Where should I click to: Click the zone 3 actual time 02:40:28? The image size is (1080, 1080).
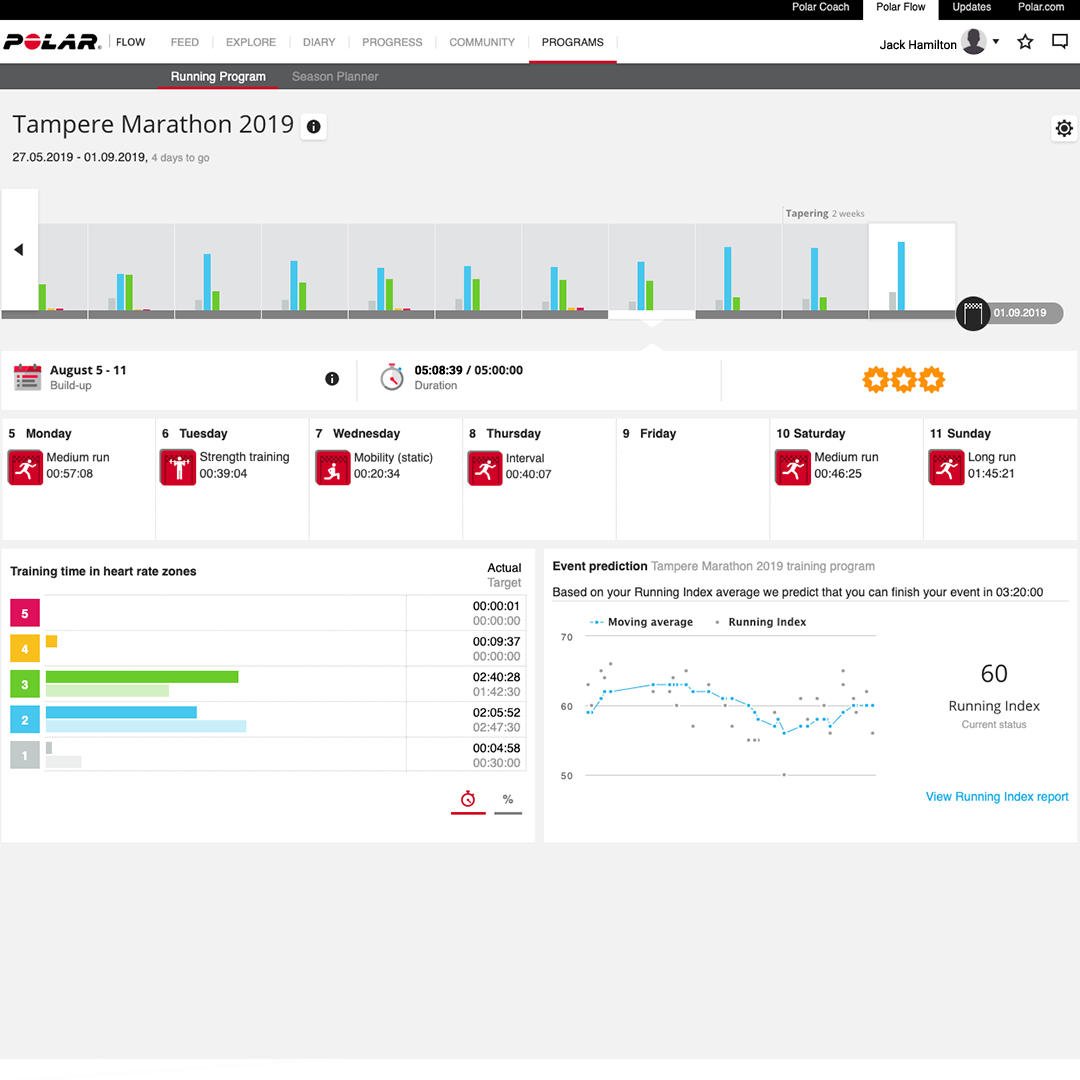pyautogui.click(x=496, y=677)
